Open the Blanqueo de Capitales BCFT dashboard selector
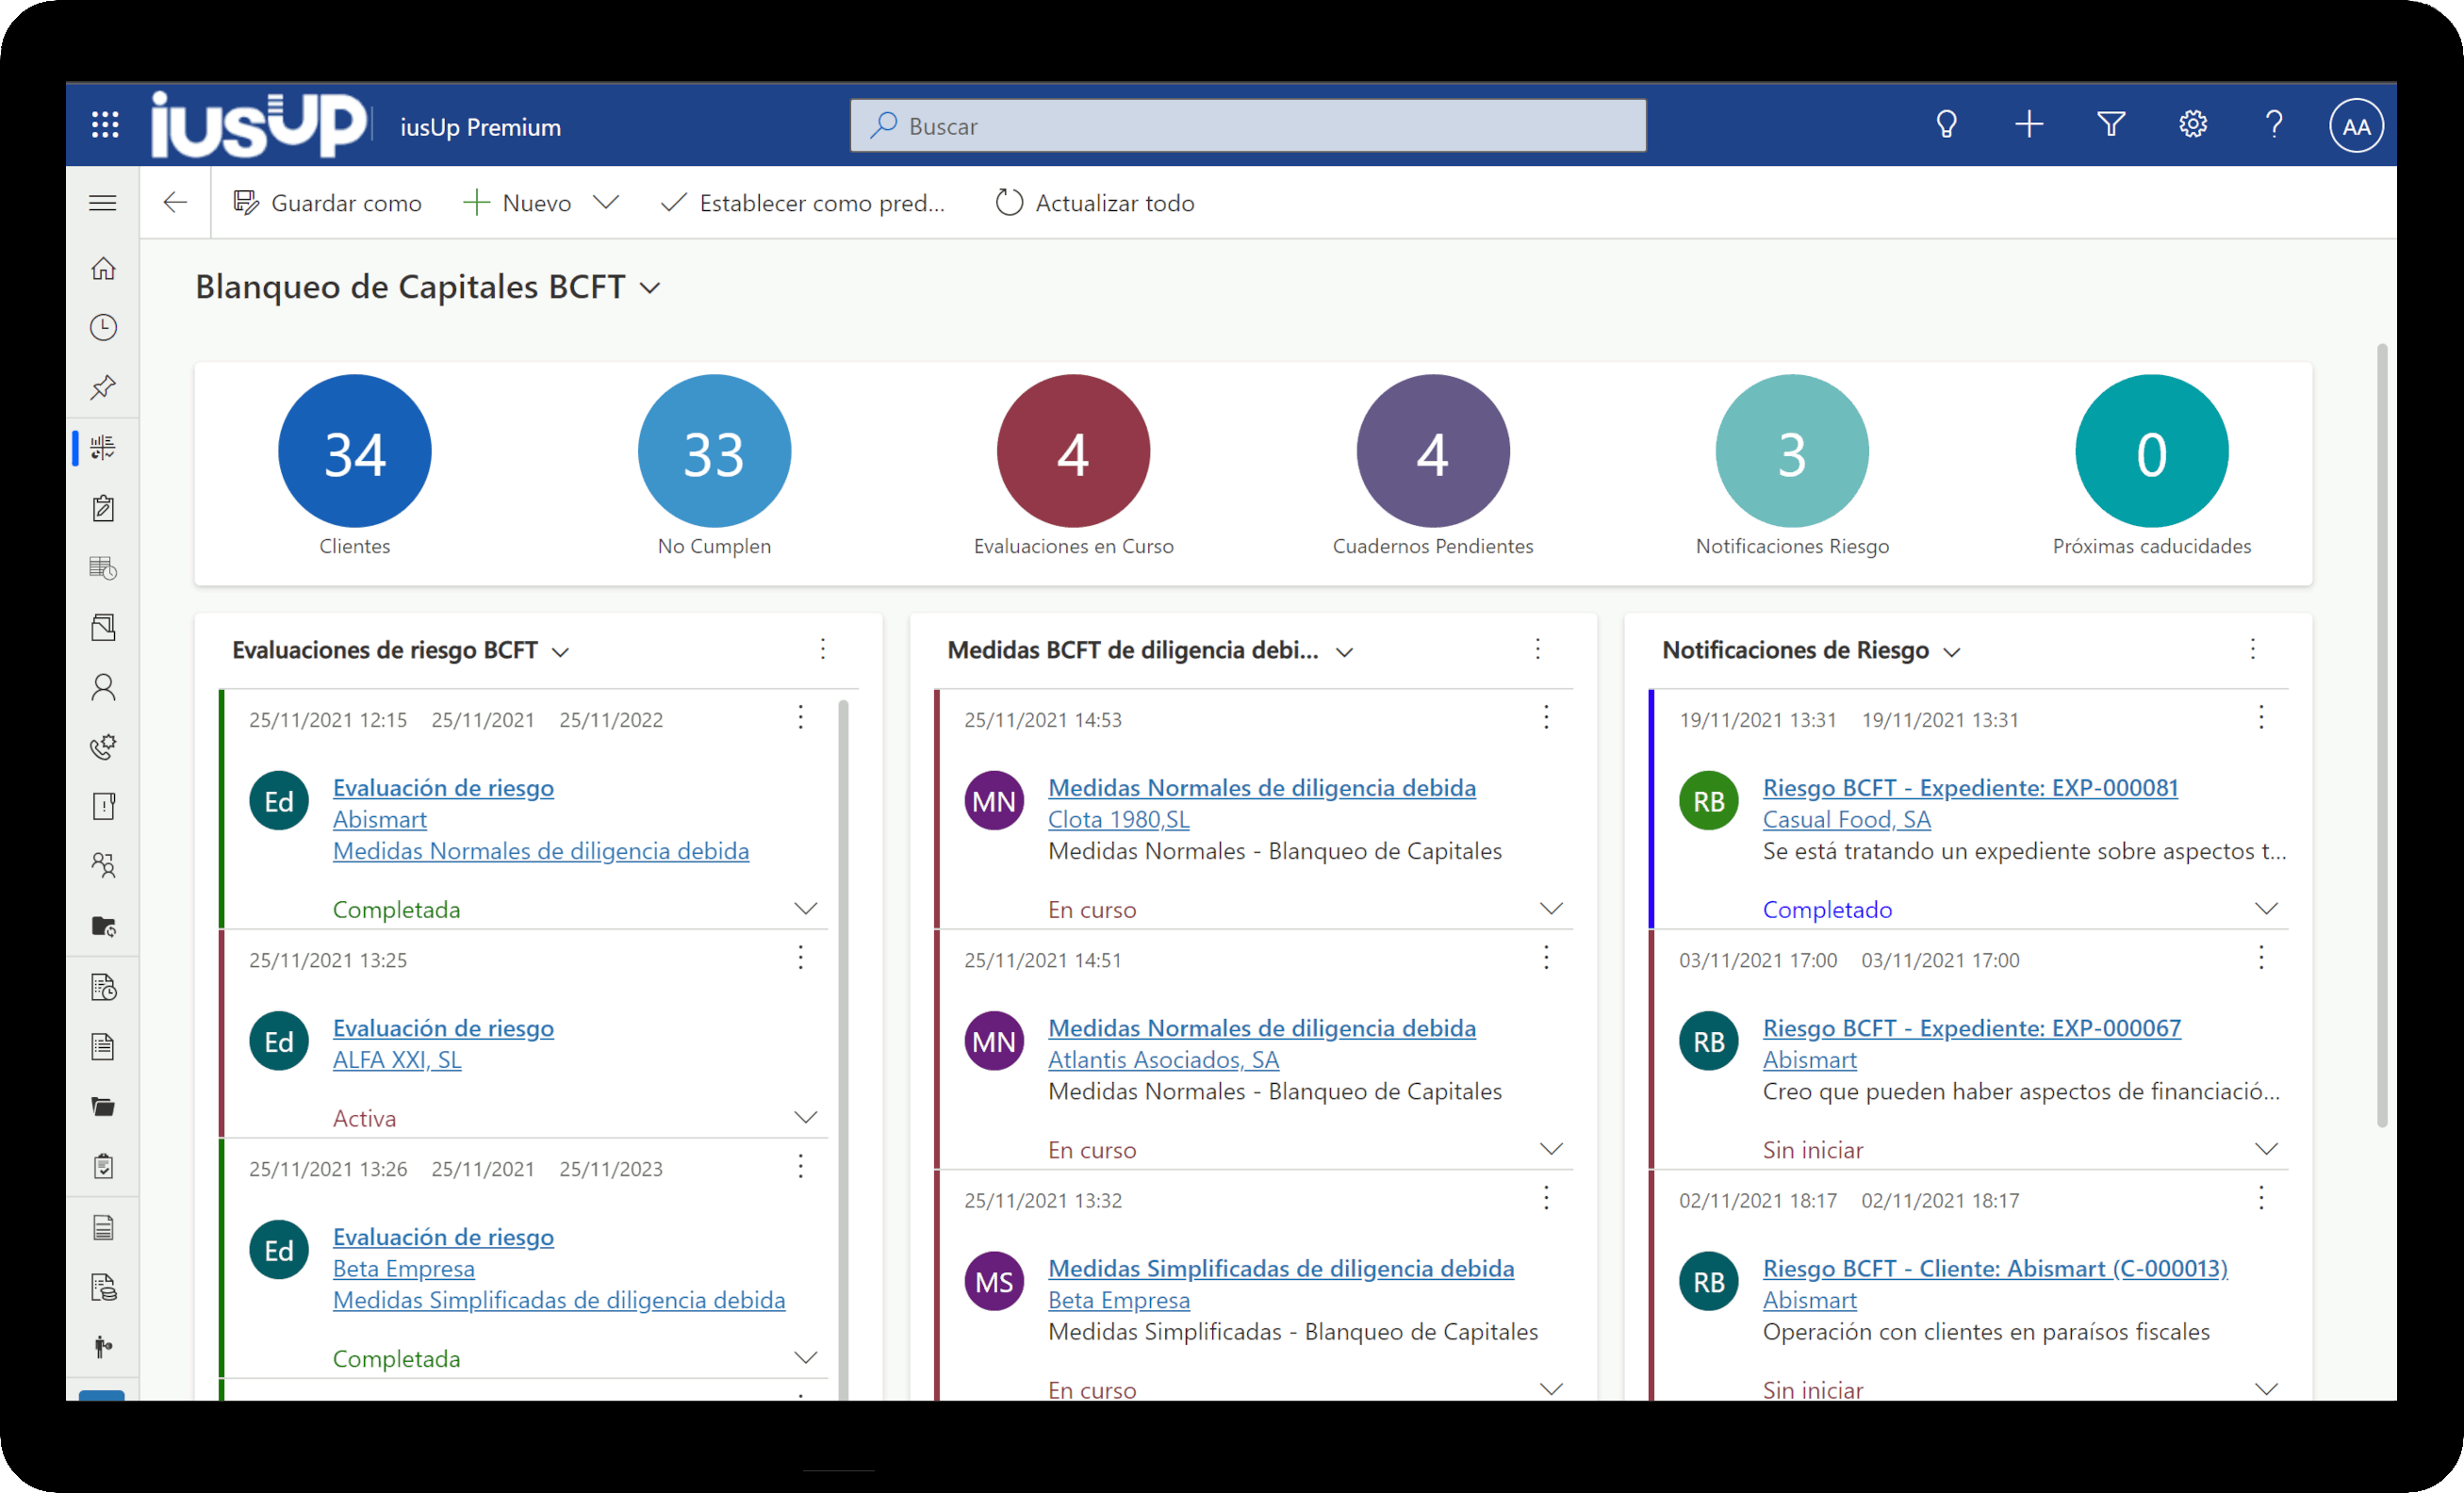 coord(428,287)
